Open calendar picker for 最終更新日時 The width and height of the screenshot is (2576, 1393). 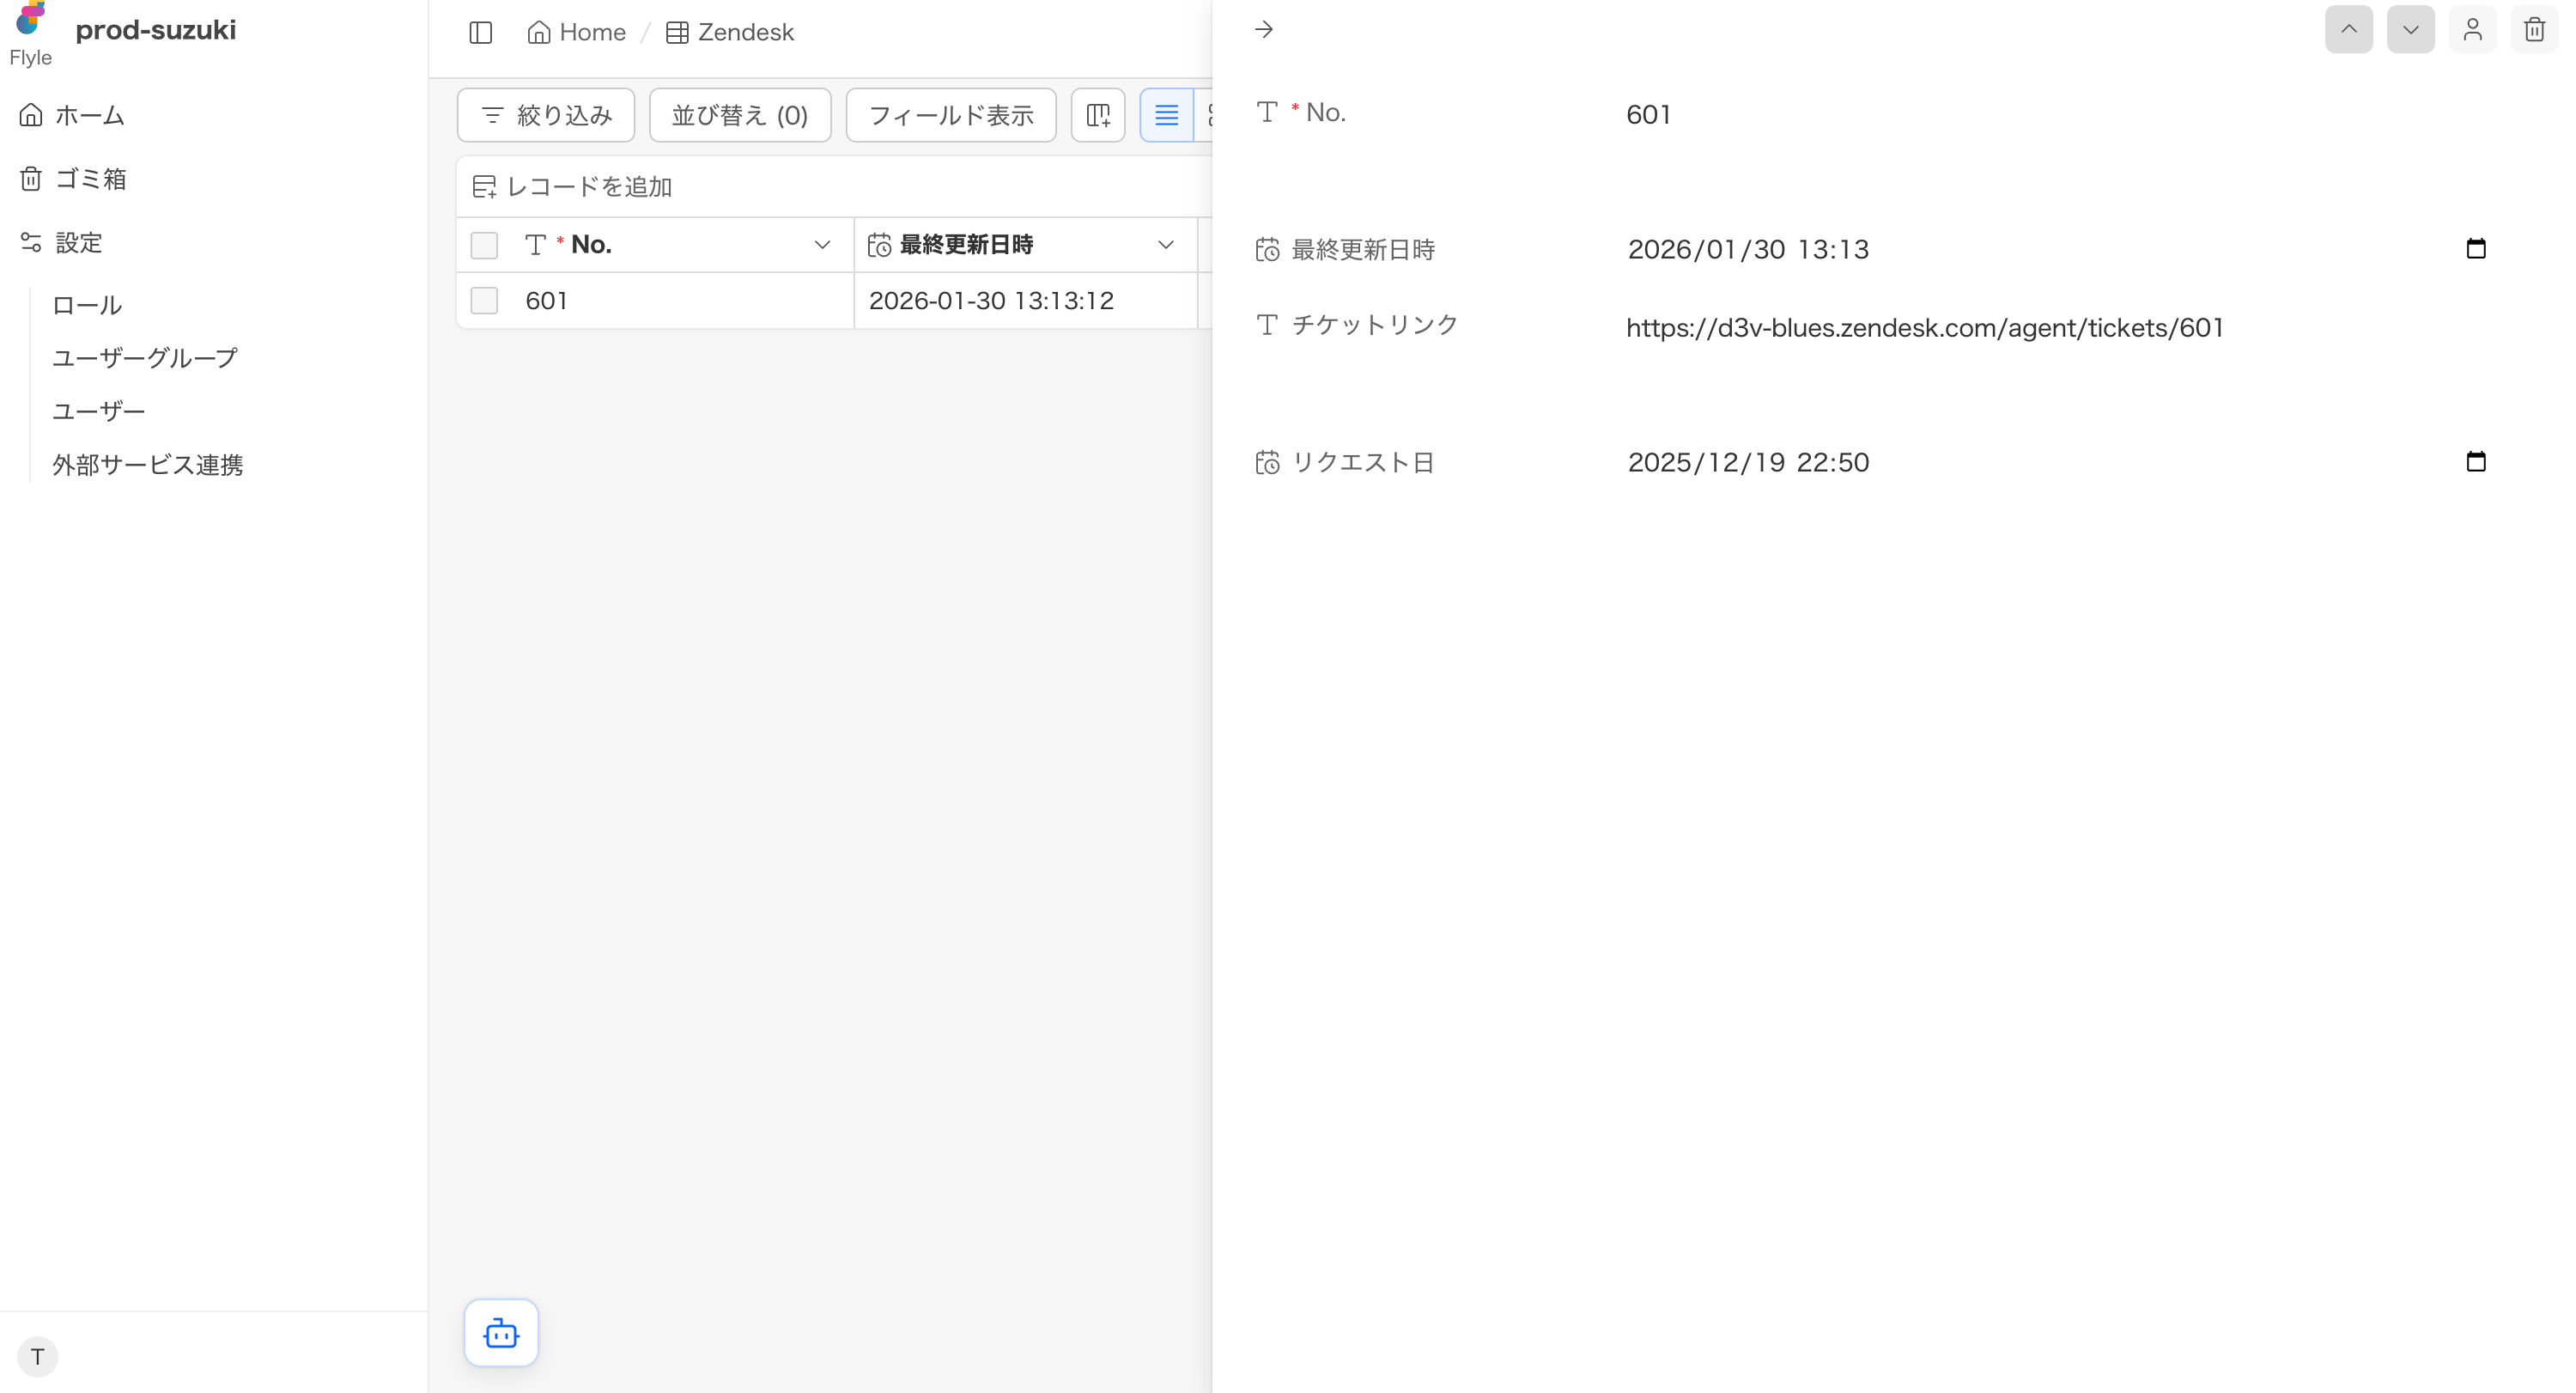point(2475,248)
